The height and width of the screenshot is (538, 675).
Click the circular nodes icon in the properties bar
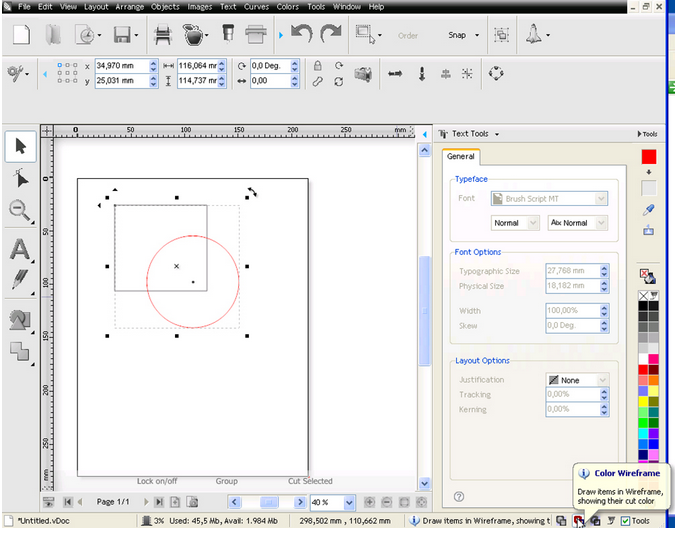[x=496, y=73]
